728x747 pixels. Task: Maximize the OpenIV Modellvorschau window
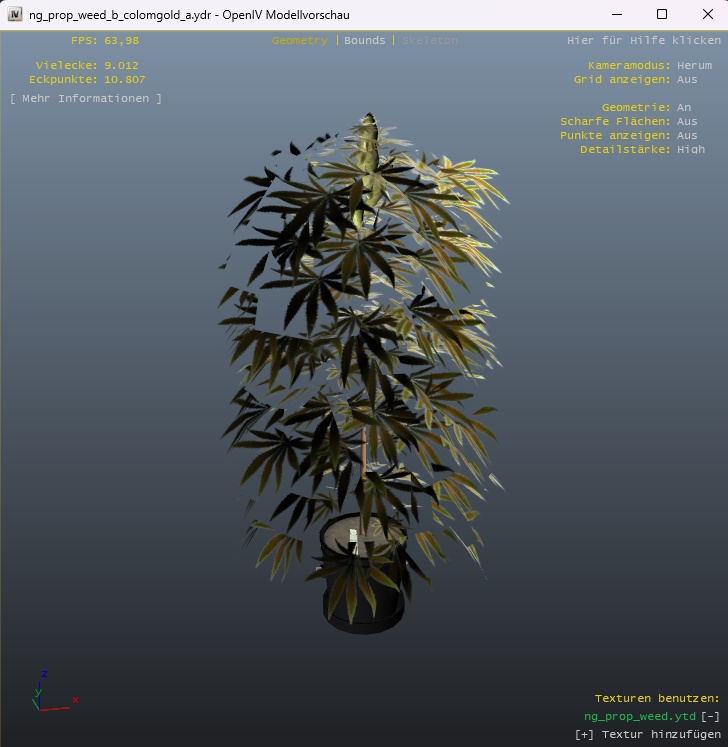click(662, 14)
